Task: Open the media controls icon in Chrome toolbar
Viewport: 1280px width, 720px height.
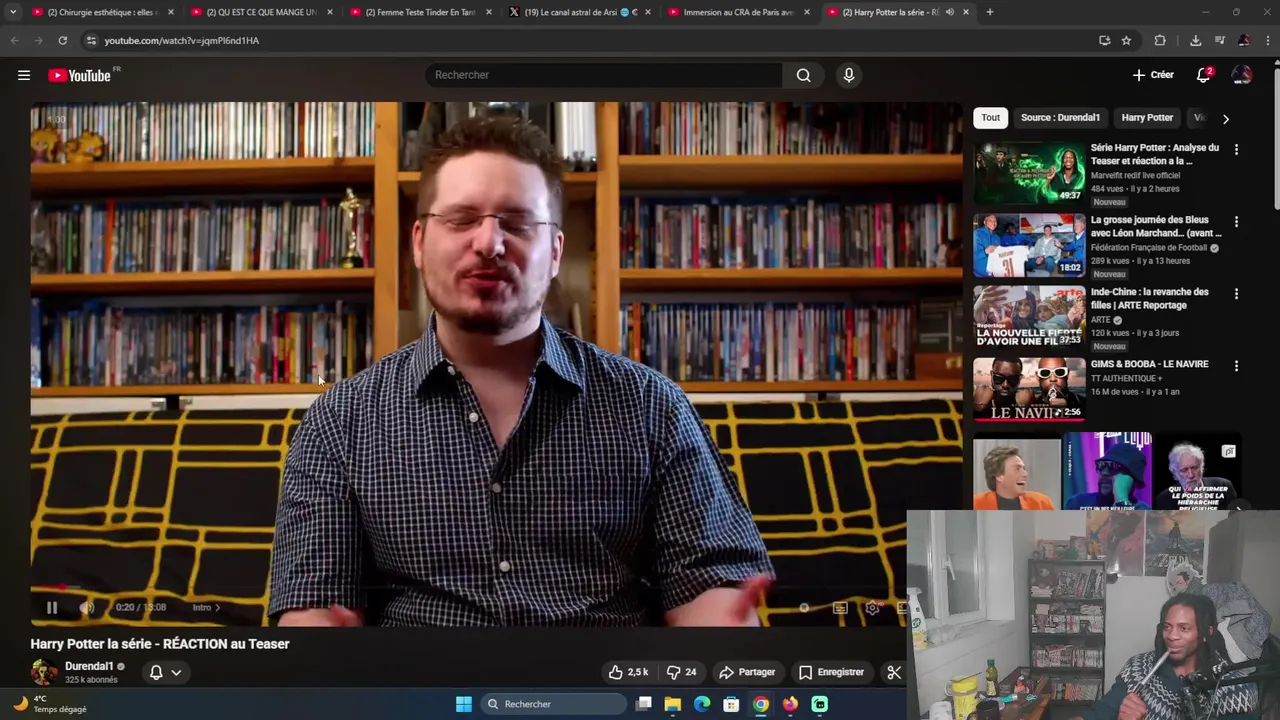Action: (x=1220, y=40)
